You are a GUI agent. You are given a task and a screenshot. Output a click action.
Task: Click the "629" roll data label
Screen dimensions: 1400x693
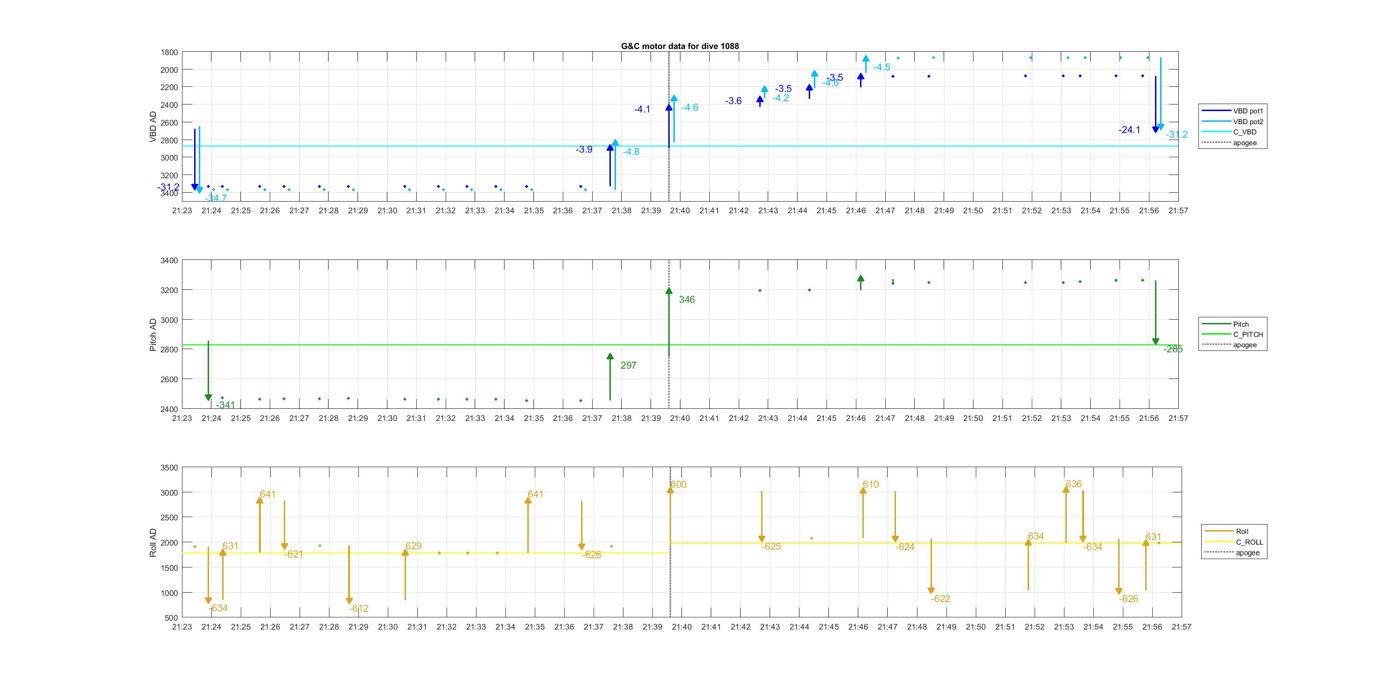(x=413, y=546)
